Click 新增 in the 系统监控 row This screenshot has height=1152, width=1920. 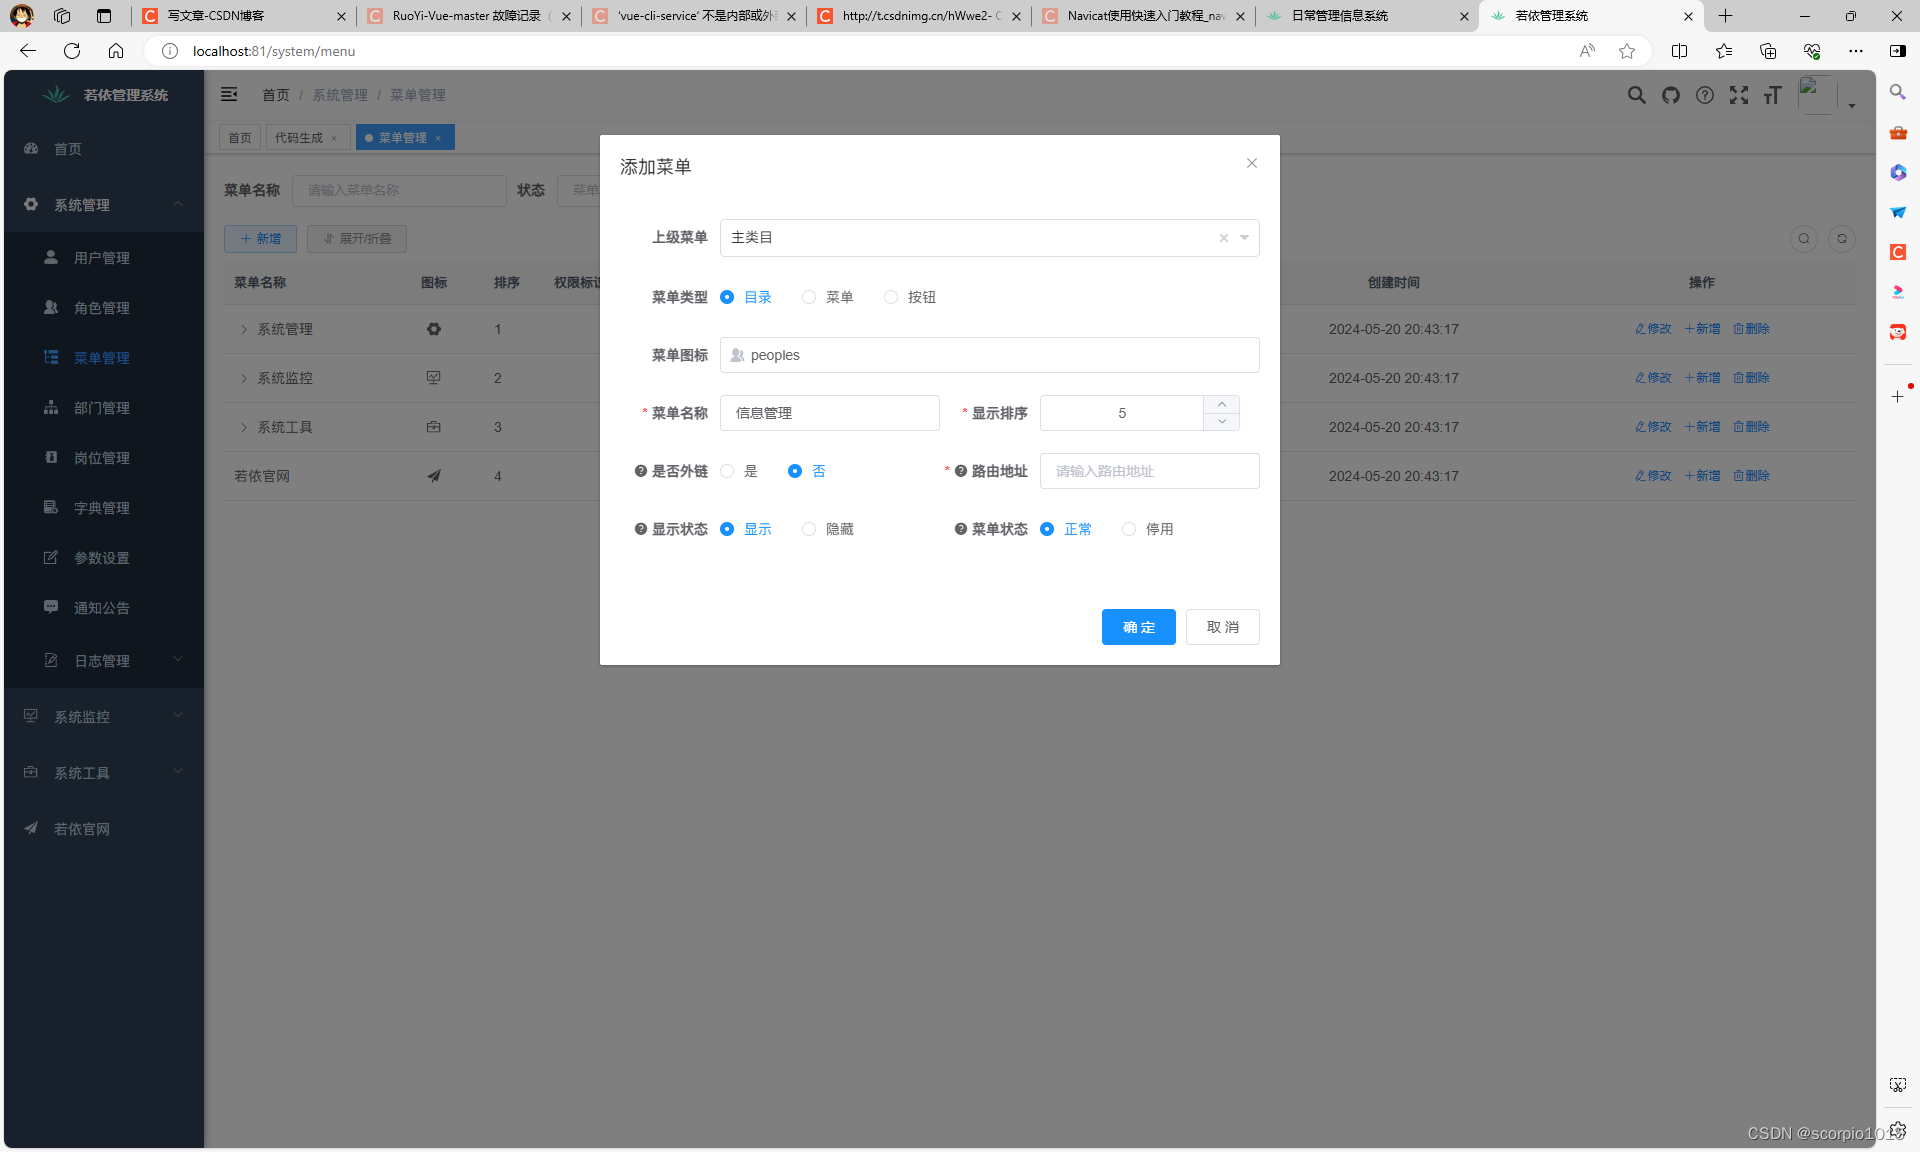pyautogui.click(x=1702, y=378)
